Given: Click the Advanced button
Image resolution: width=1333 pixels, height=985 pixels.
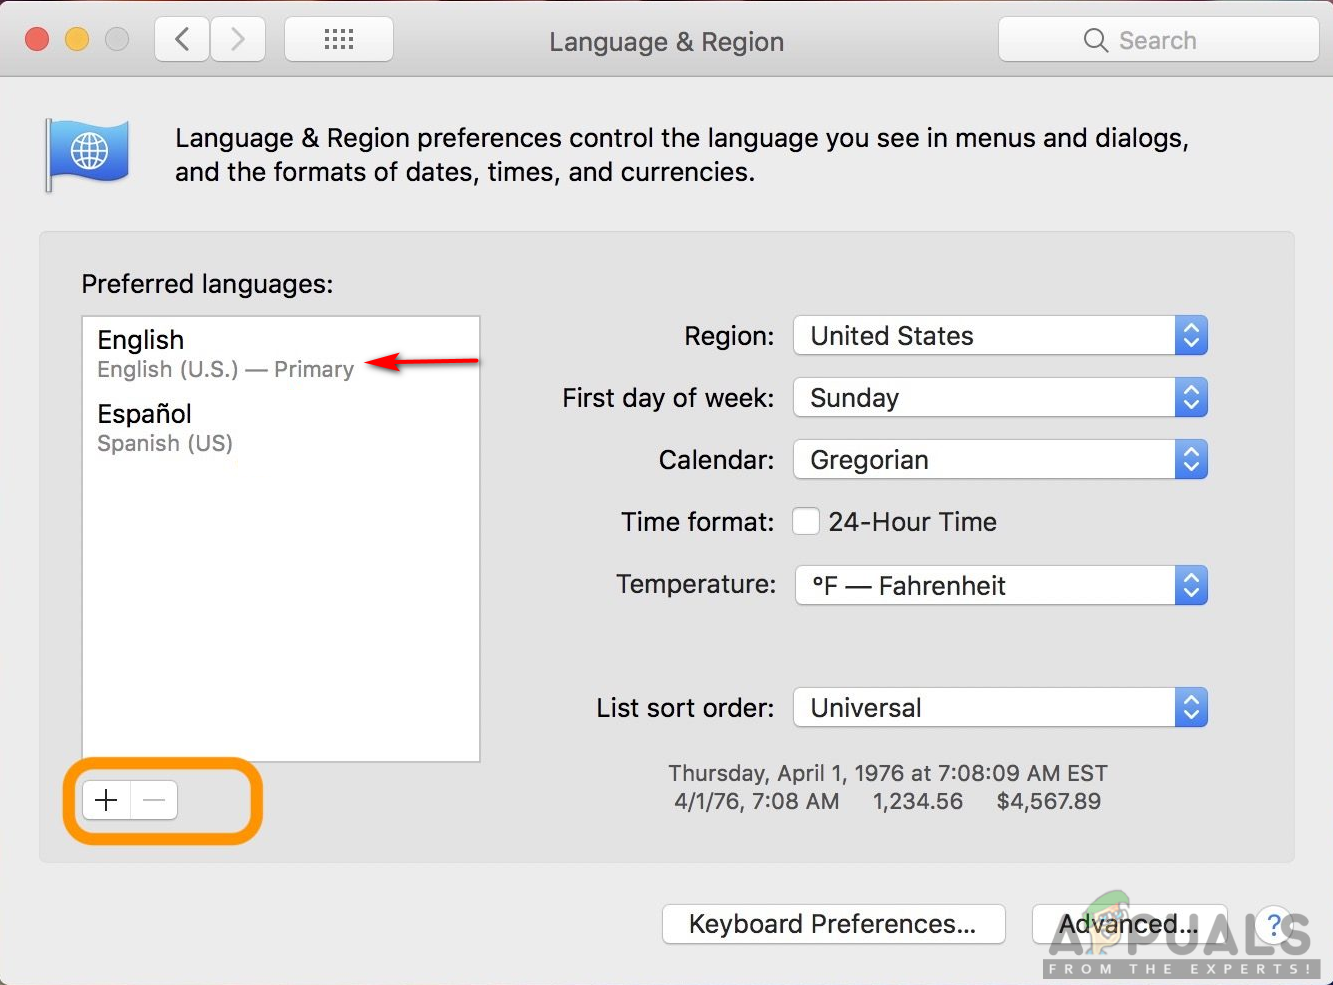Looking at the screenshot, I should tap(1128, 924).
